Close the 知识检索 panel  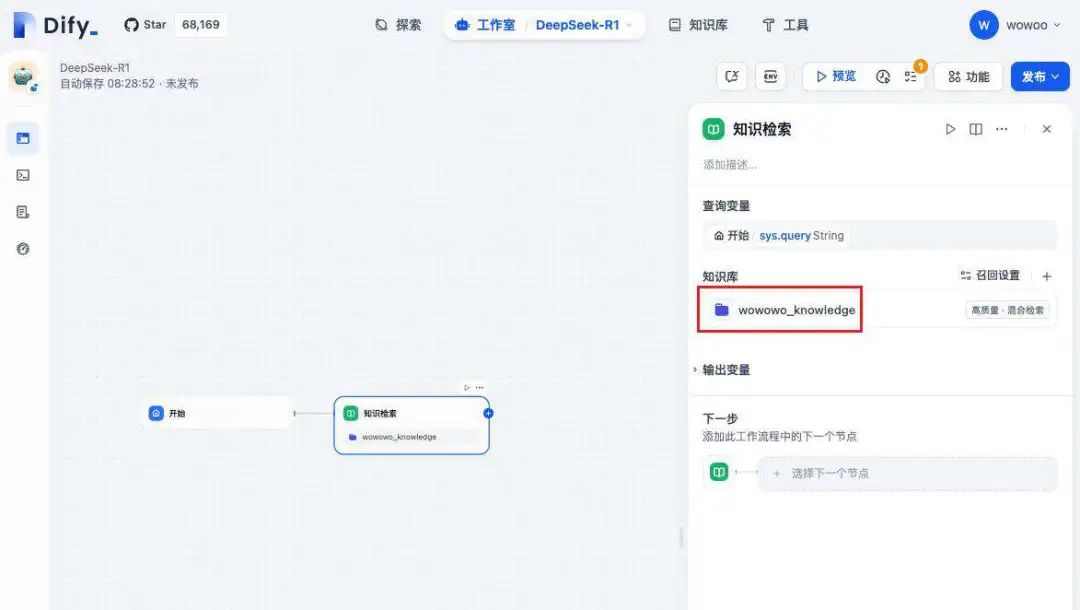pyautogui.click(x=1047, y=129)
